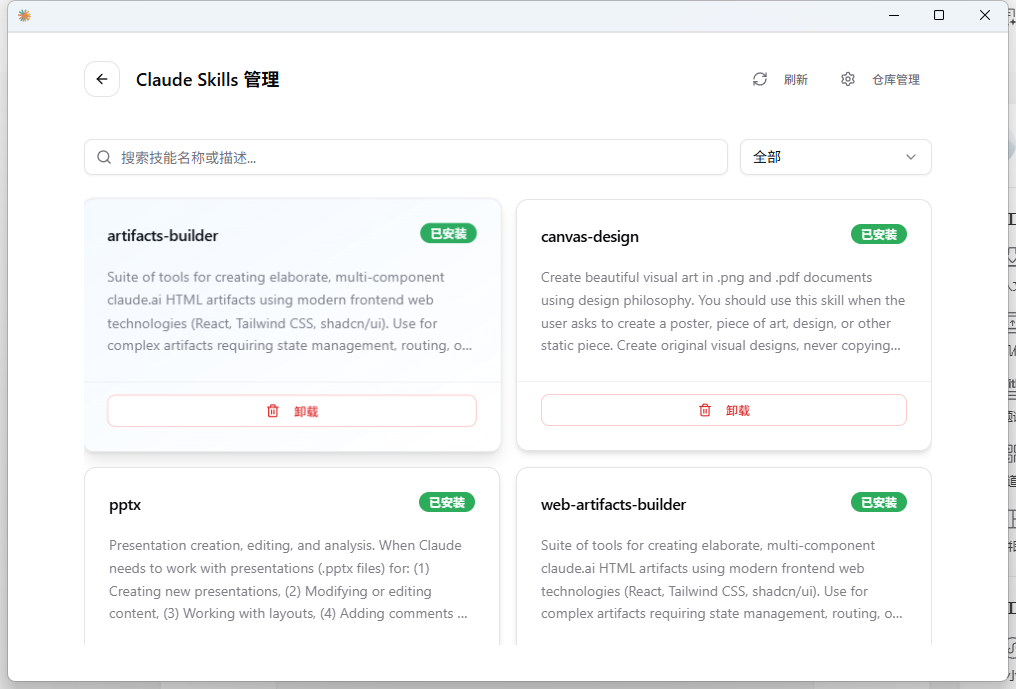Click 已安装 badge on web-artifacts-builder
This screenshot has height=689, width=1016.
879,502
